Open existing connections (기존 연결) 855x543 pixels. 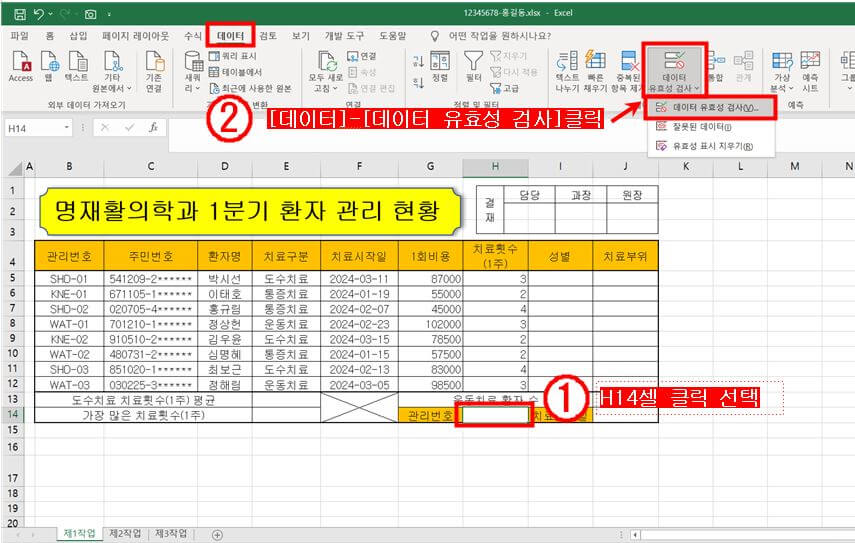(x=154, y=71)
